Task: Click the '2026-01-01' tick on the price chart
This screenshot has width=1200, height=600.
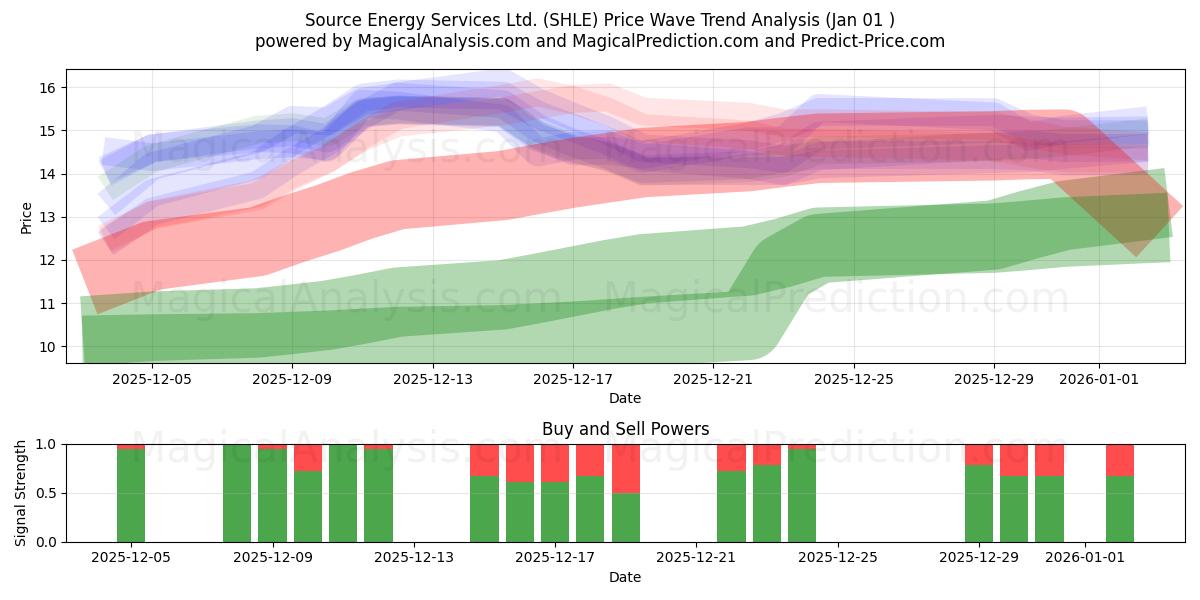Action: (1099, 379)
